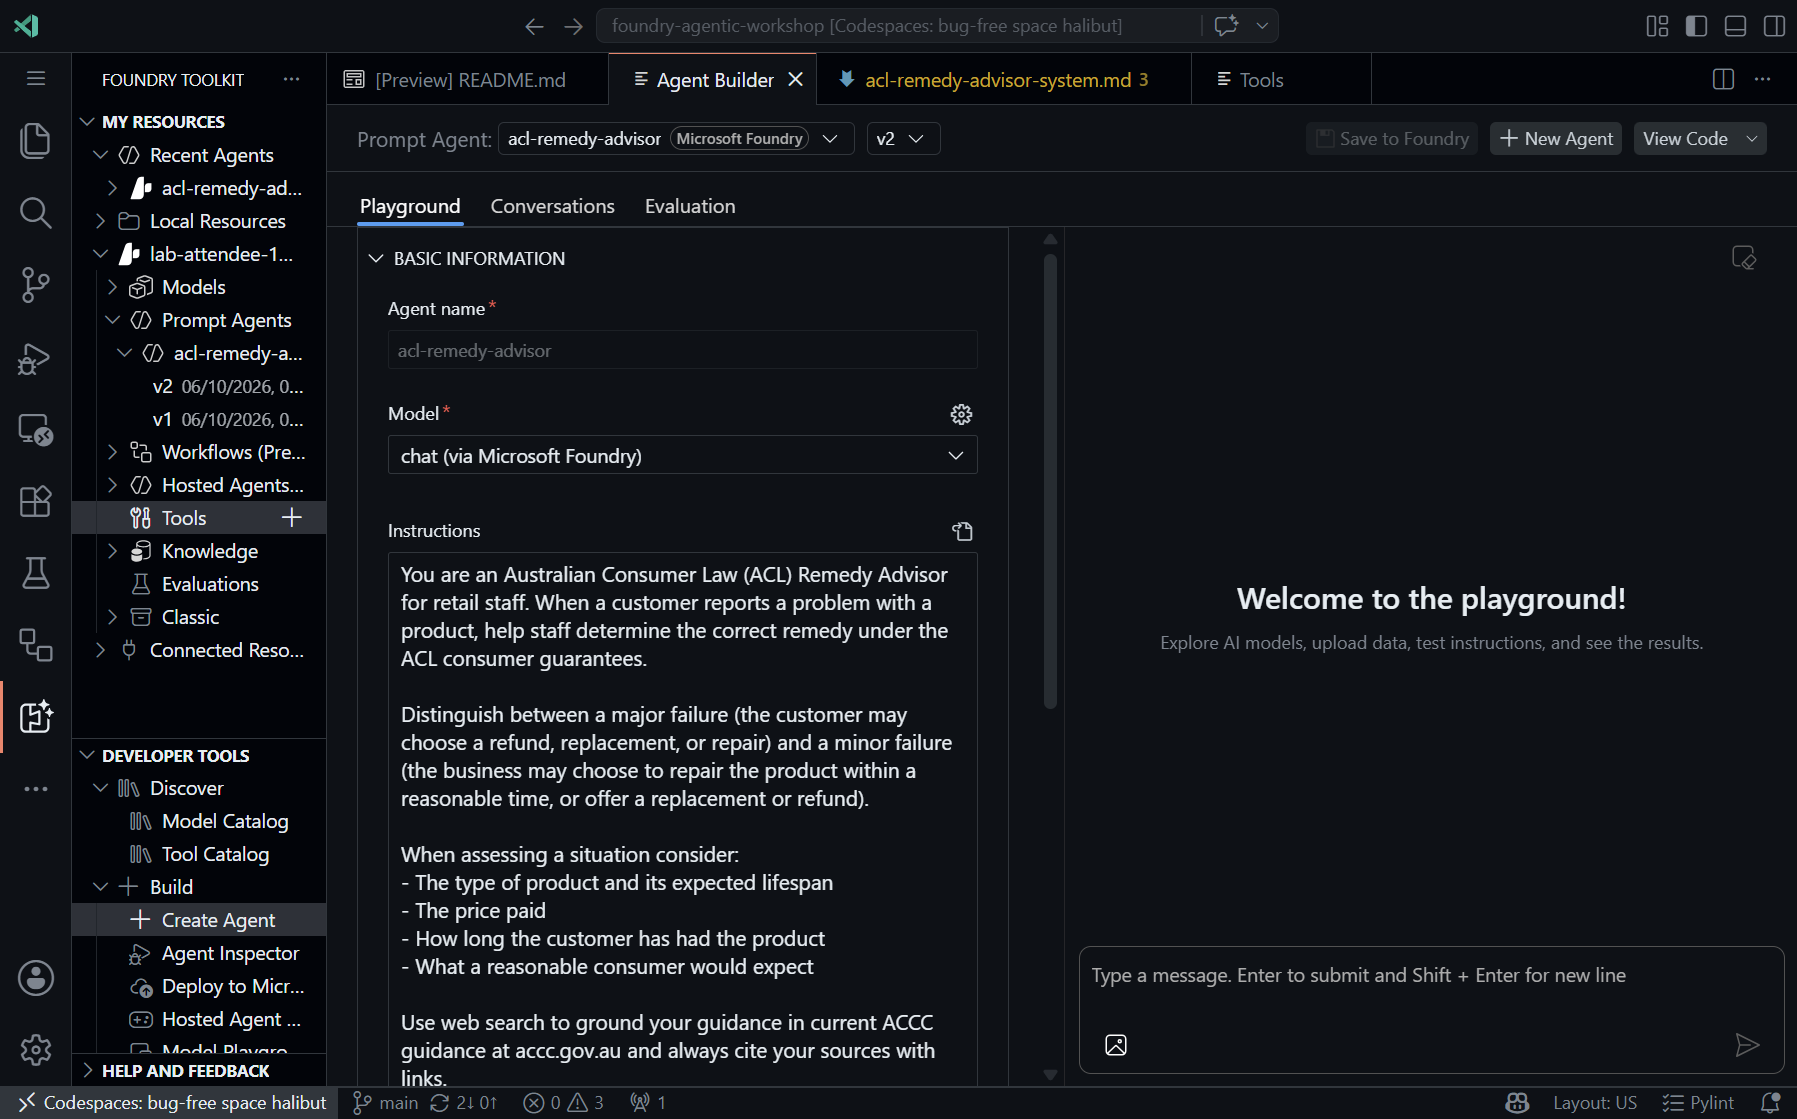Image resolution: width=1797 pixels, height=1119 pixels.
Task: Open the Explorer view in activity bar
Action: [x=36, y=140]
